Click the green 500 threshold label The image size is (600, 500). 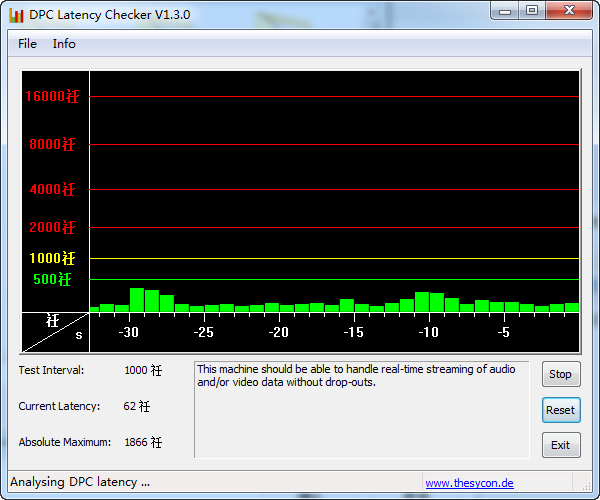(x=52, y=279)
